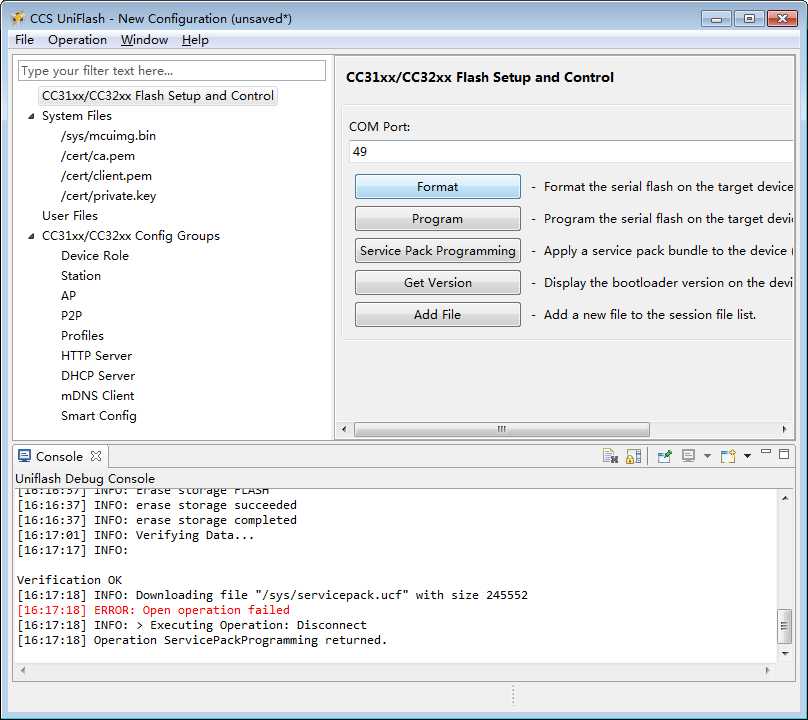Select CC31xx/CC32xx Flash Setup and Control tree item
Image resolution: width=808 pixels, height=720 pixels.
(x=158, y=96)
